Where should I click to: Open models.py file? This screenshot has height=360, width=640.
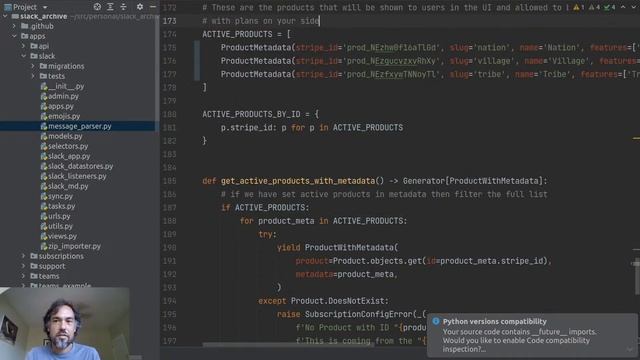65,136
